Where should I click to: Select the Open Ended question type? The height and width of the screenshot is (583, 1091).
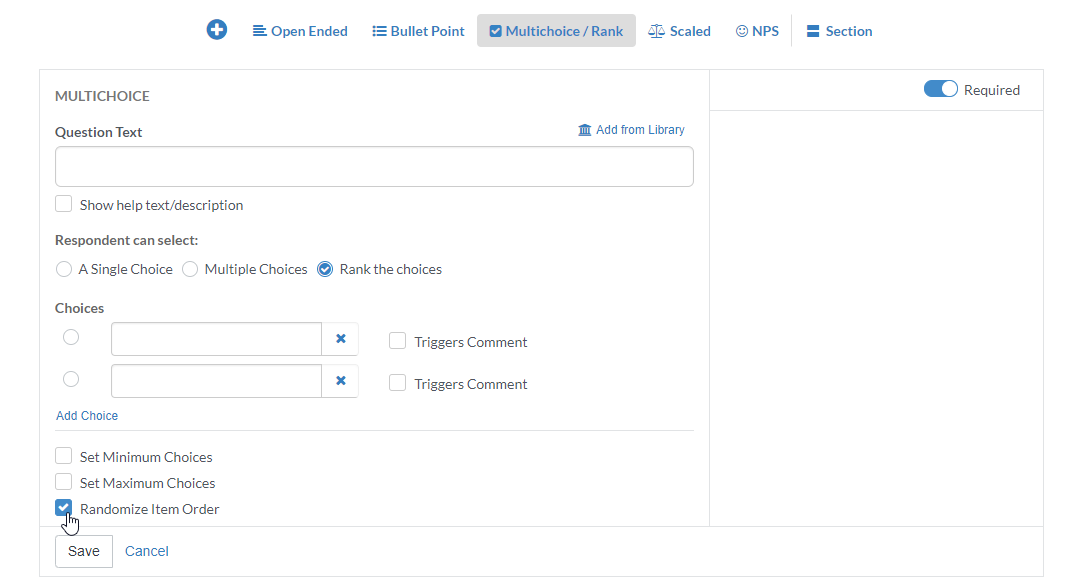[300, 31]
